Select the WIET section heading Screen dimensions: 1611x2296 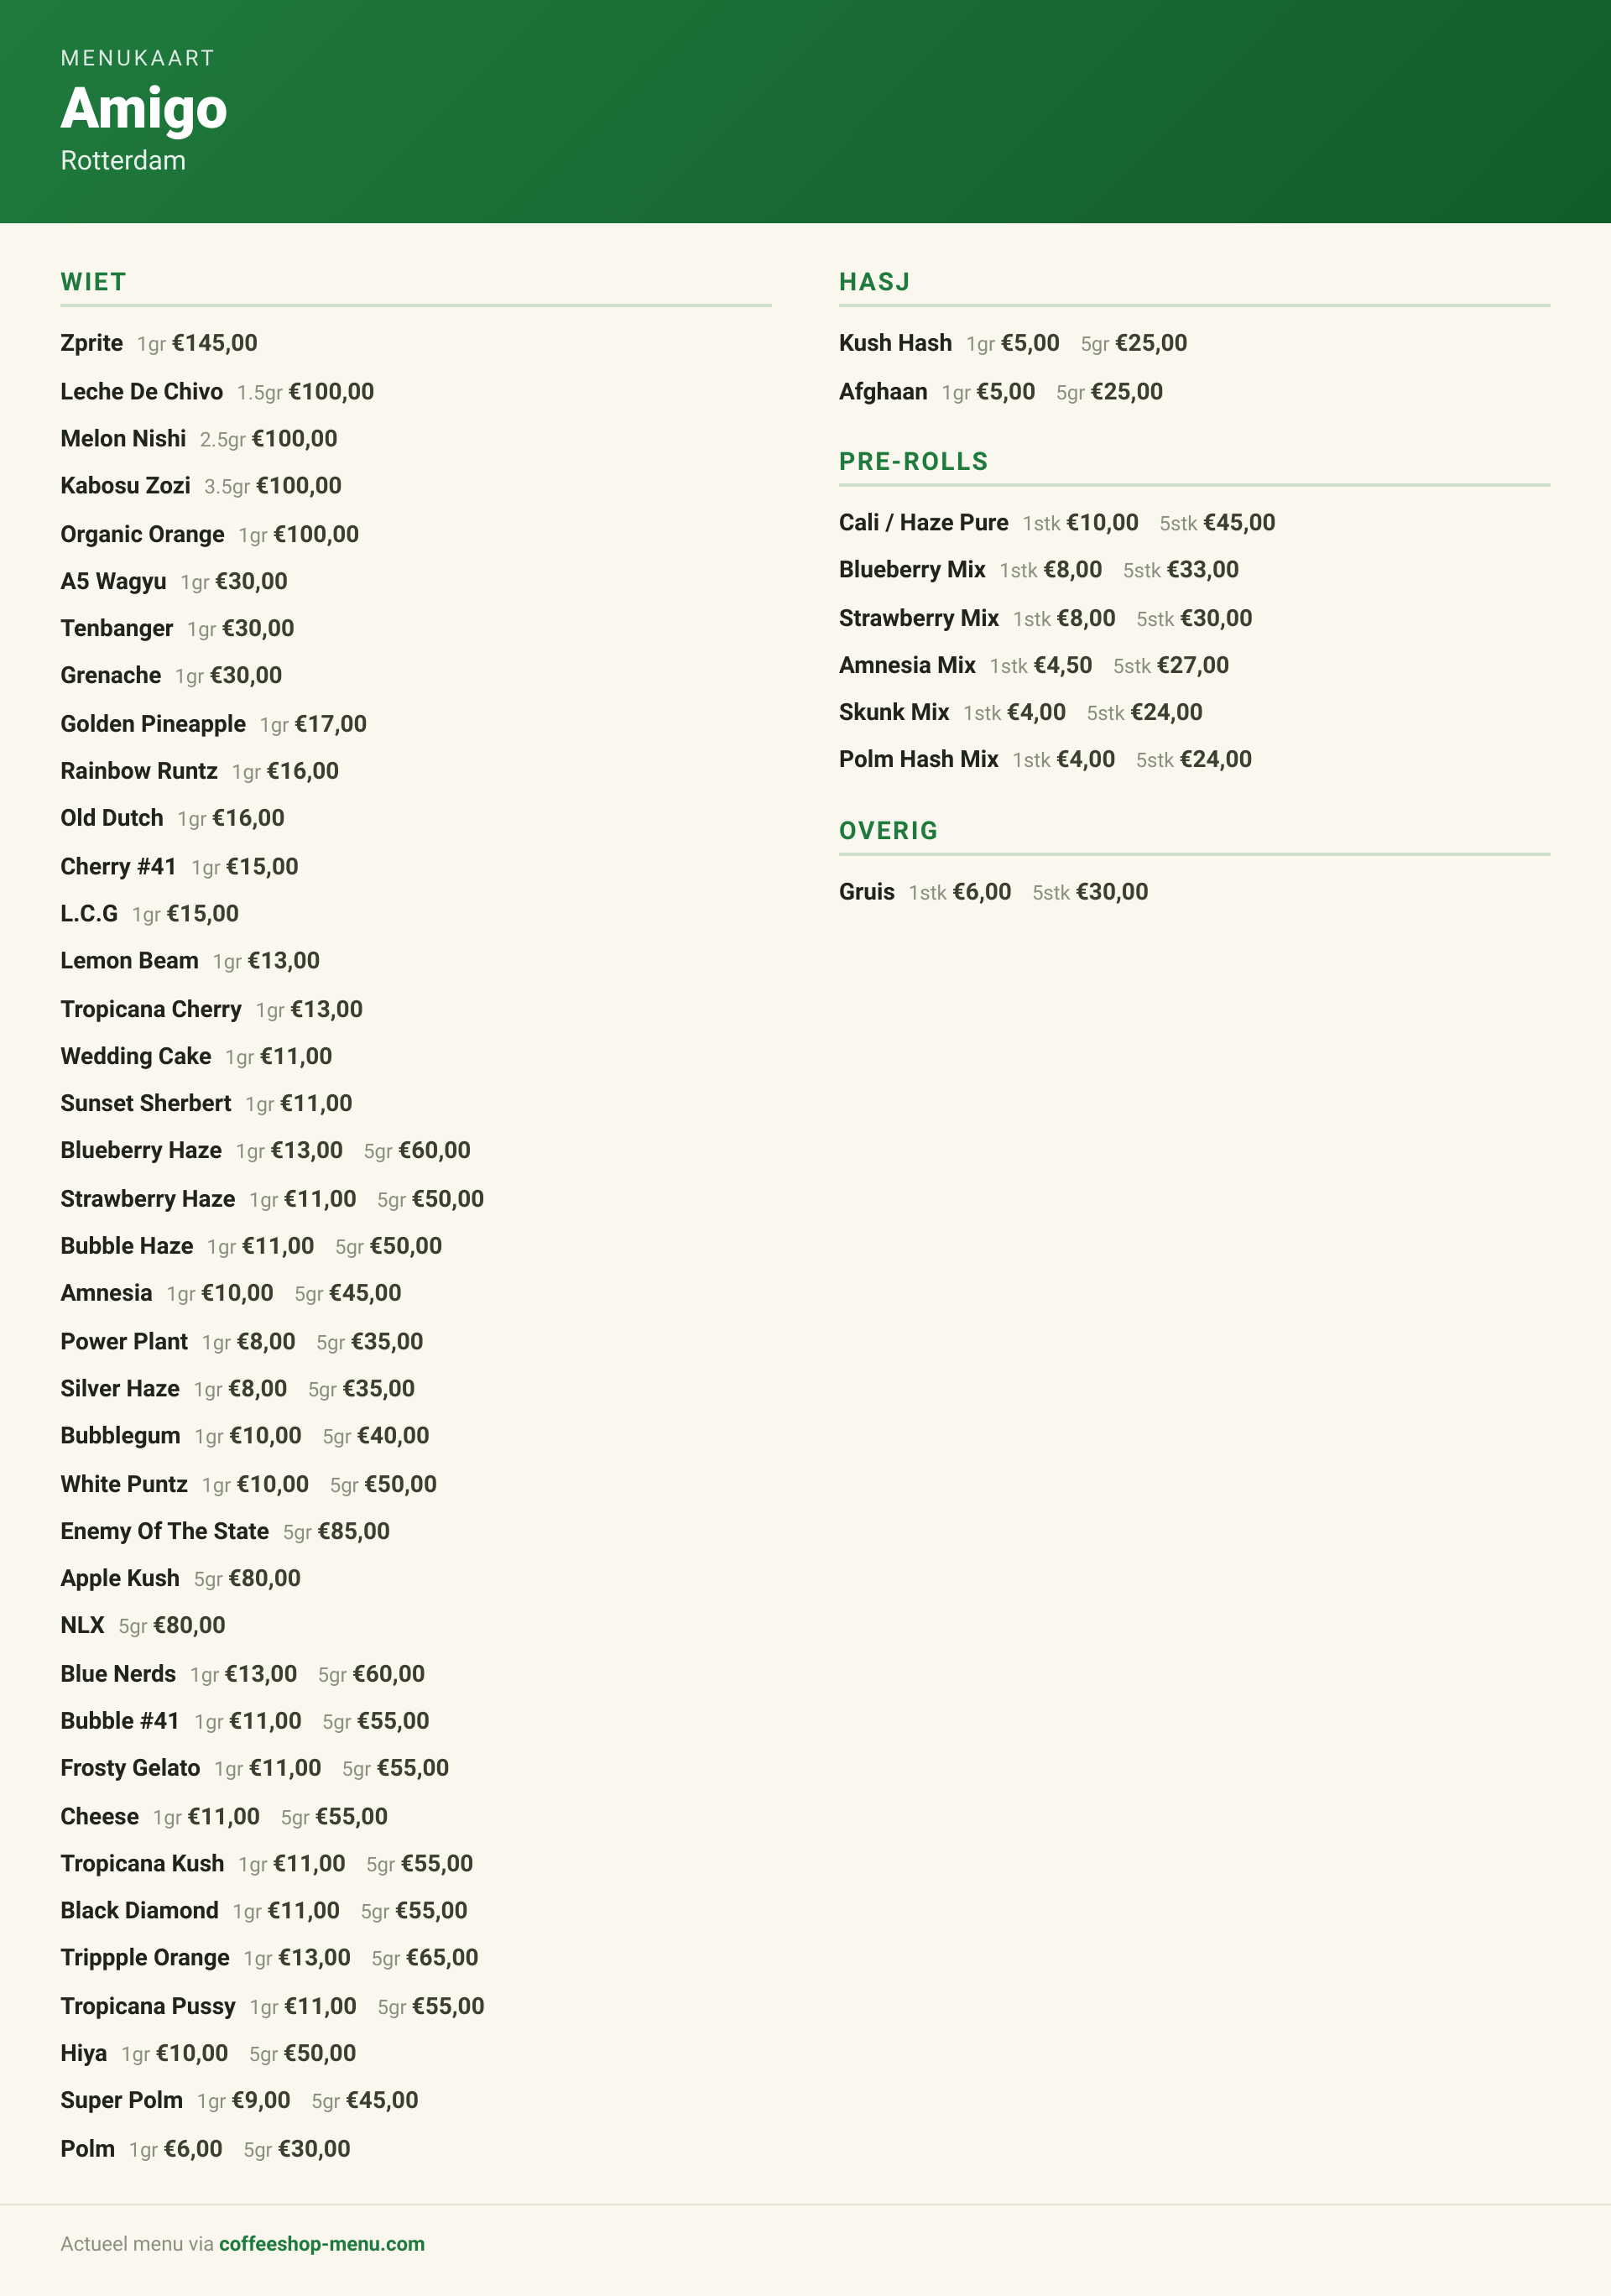(93, 282)
